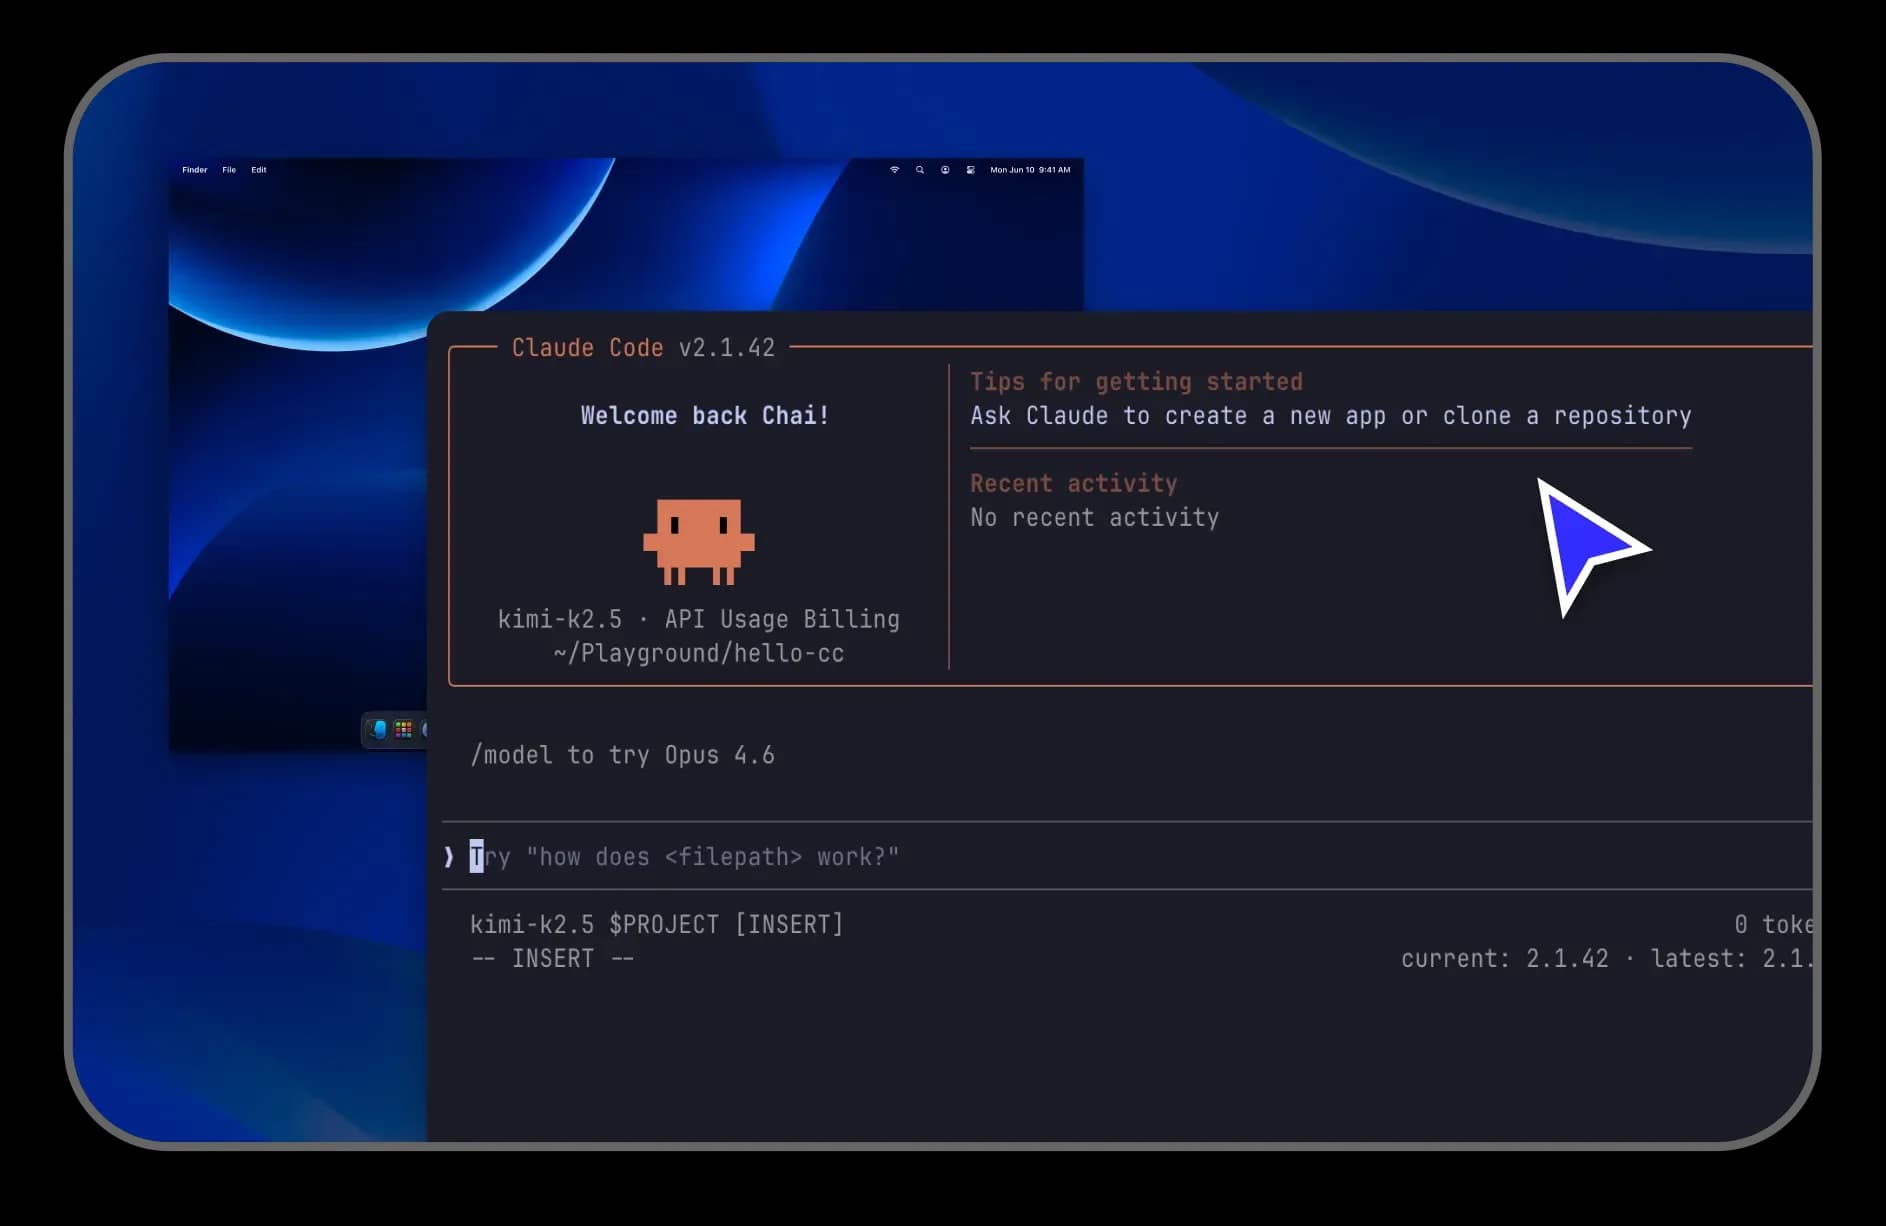
Task: Click the Mon Jun 10 9:41 AM clock
Action: point(1030,170)
